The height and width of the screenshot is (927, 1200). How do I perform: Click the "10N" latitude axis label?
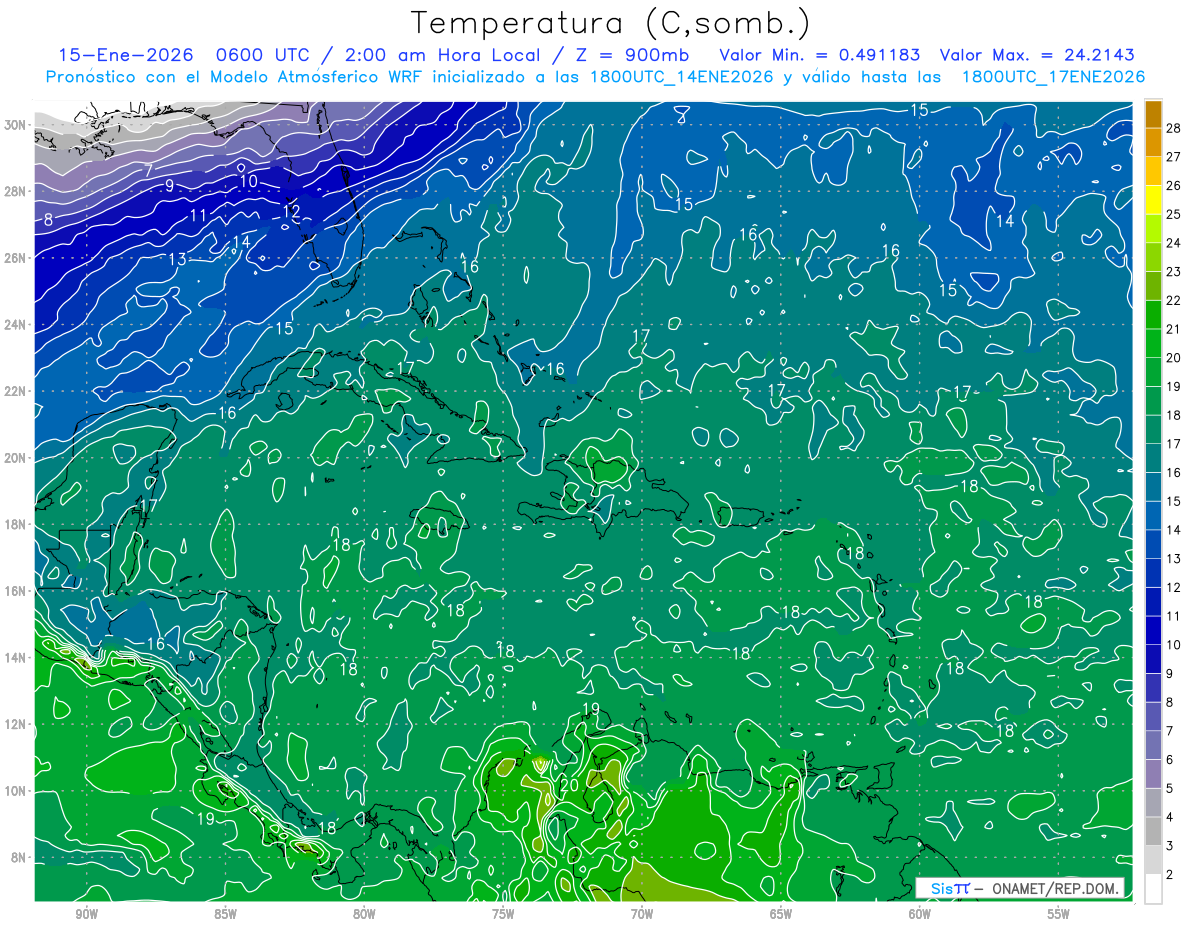click(x=15, y=791)
